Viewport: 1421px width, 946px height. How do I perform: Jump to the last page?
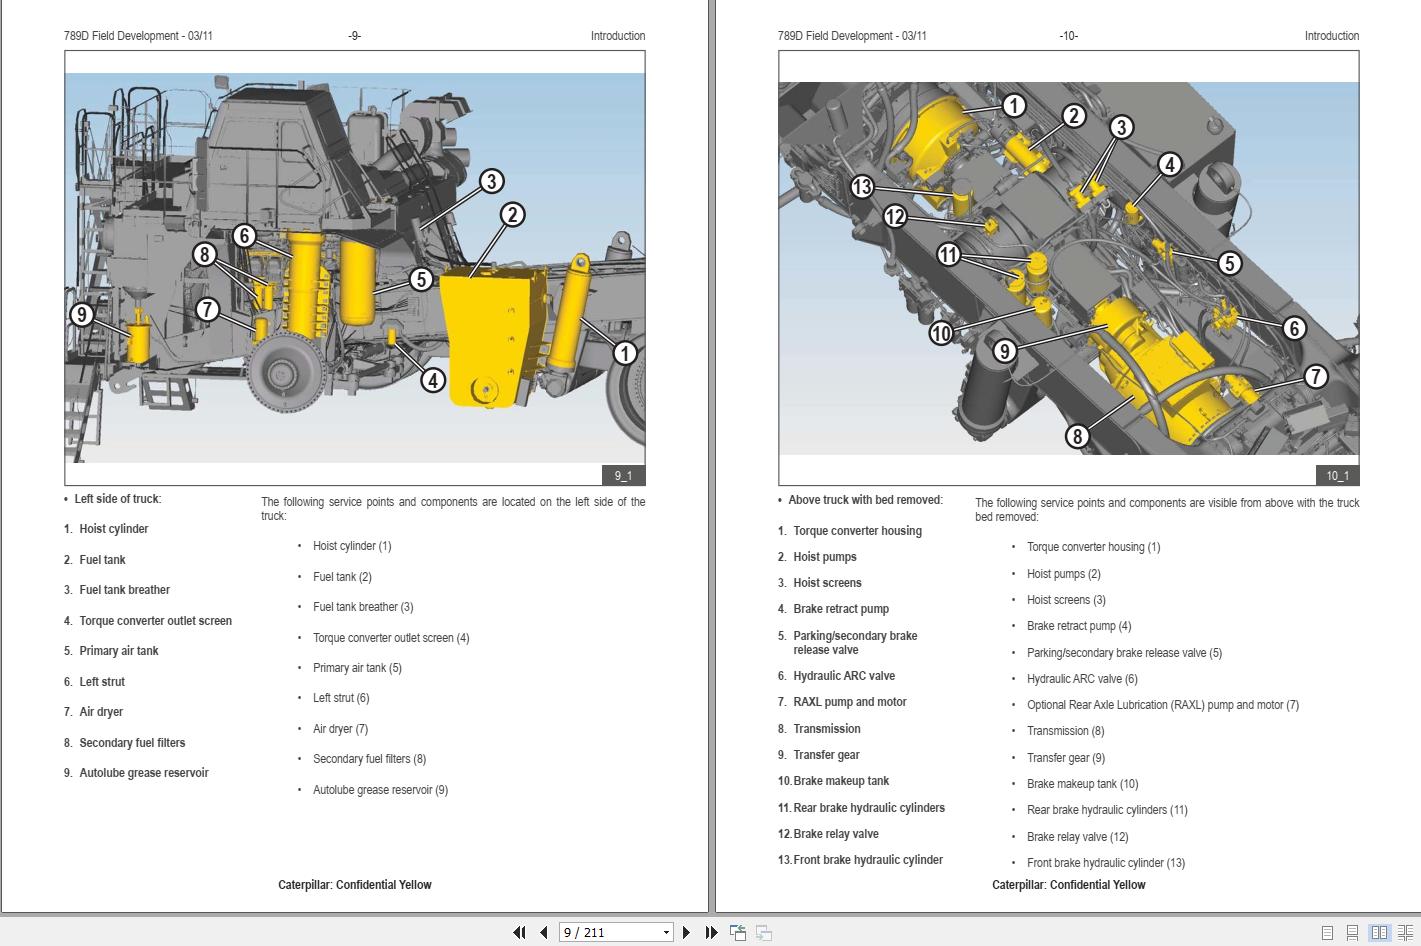(710, 932)
